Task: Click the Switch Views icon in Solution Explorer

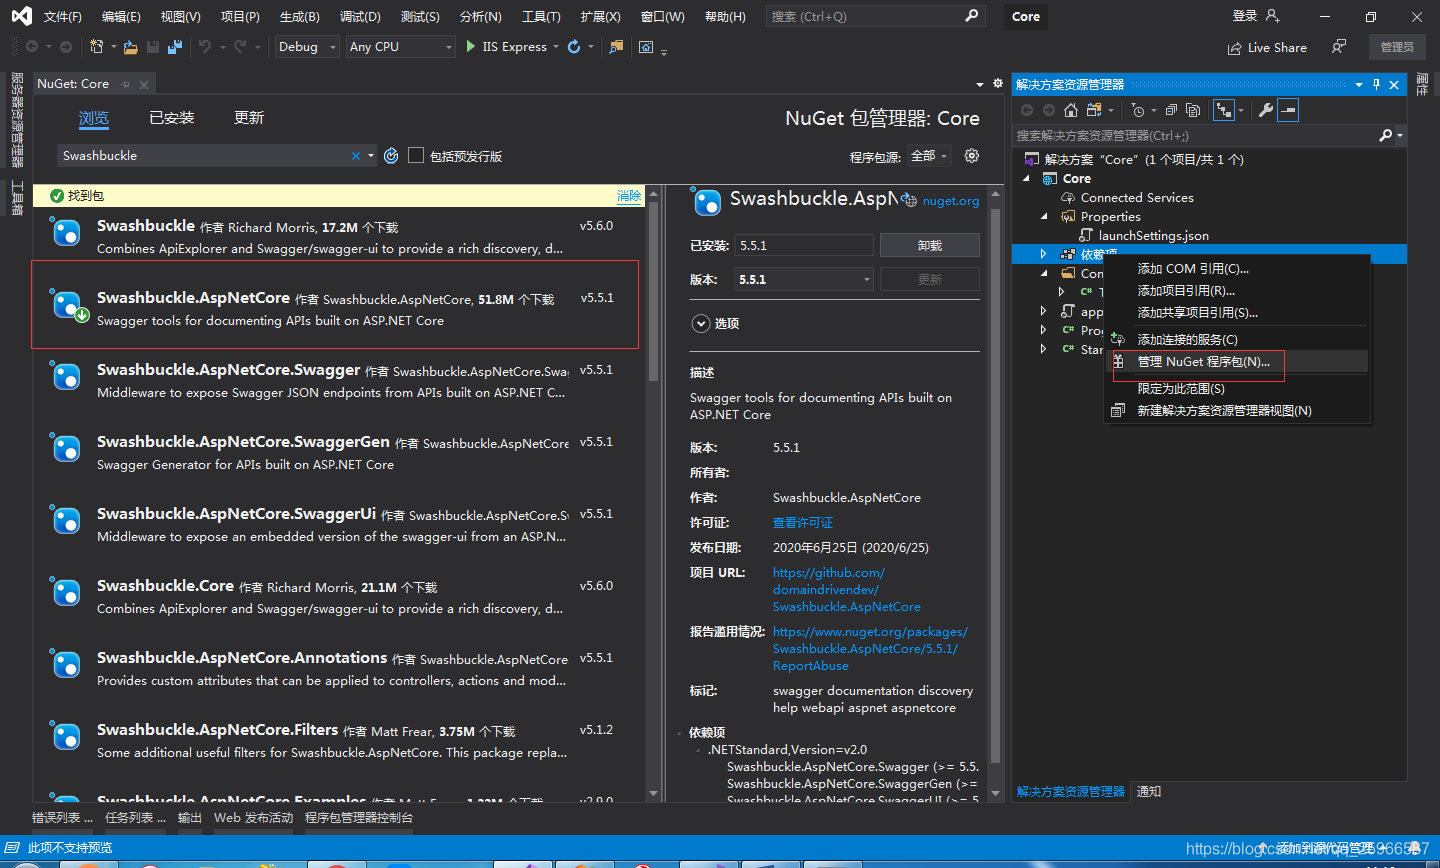Action: 1094,110
